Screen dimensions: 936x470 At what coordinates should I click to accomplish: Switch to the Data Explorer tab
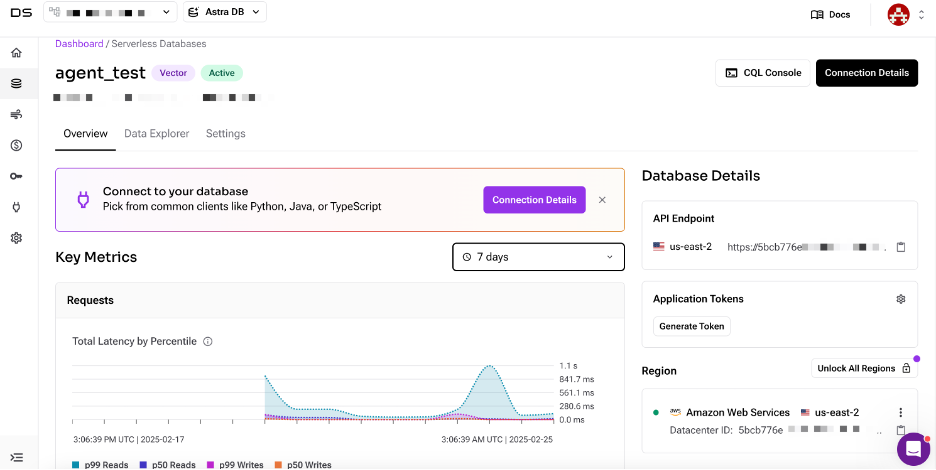tap(156, 134)
